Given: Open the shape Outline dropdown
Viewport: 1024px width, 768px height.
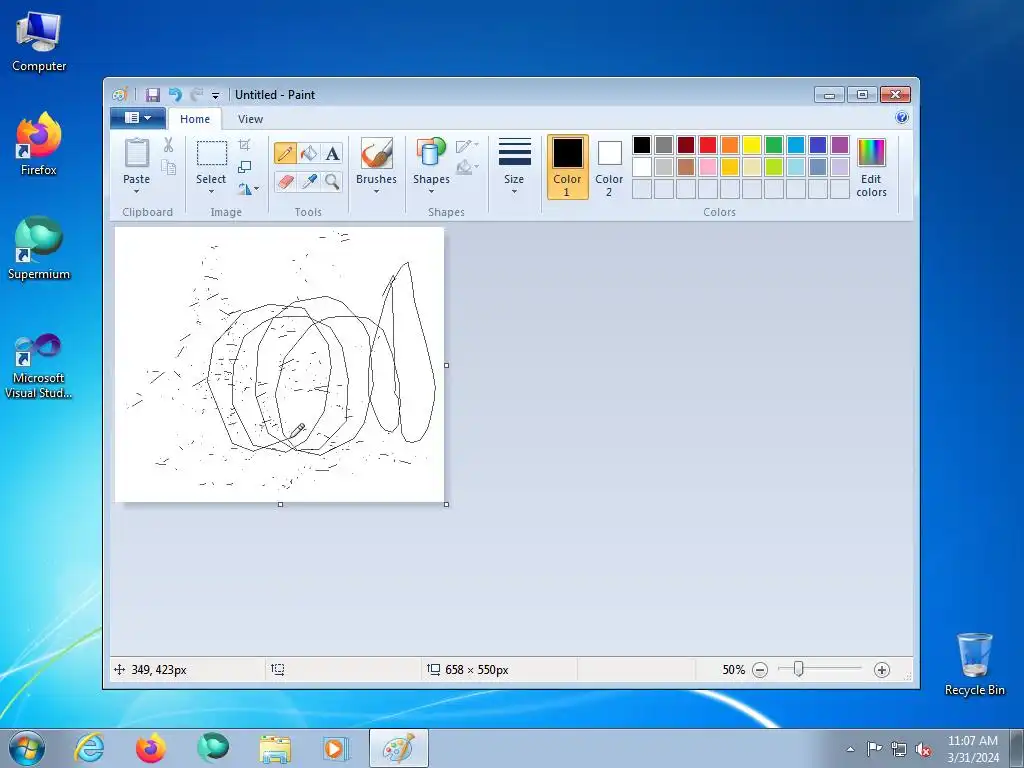Looking at the screenshot, I should pyautogui.click(x=467, y=146).
